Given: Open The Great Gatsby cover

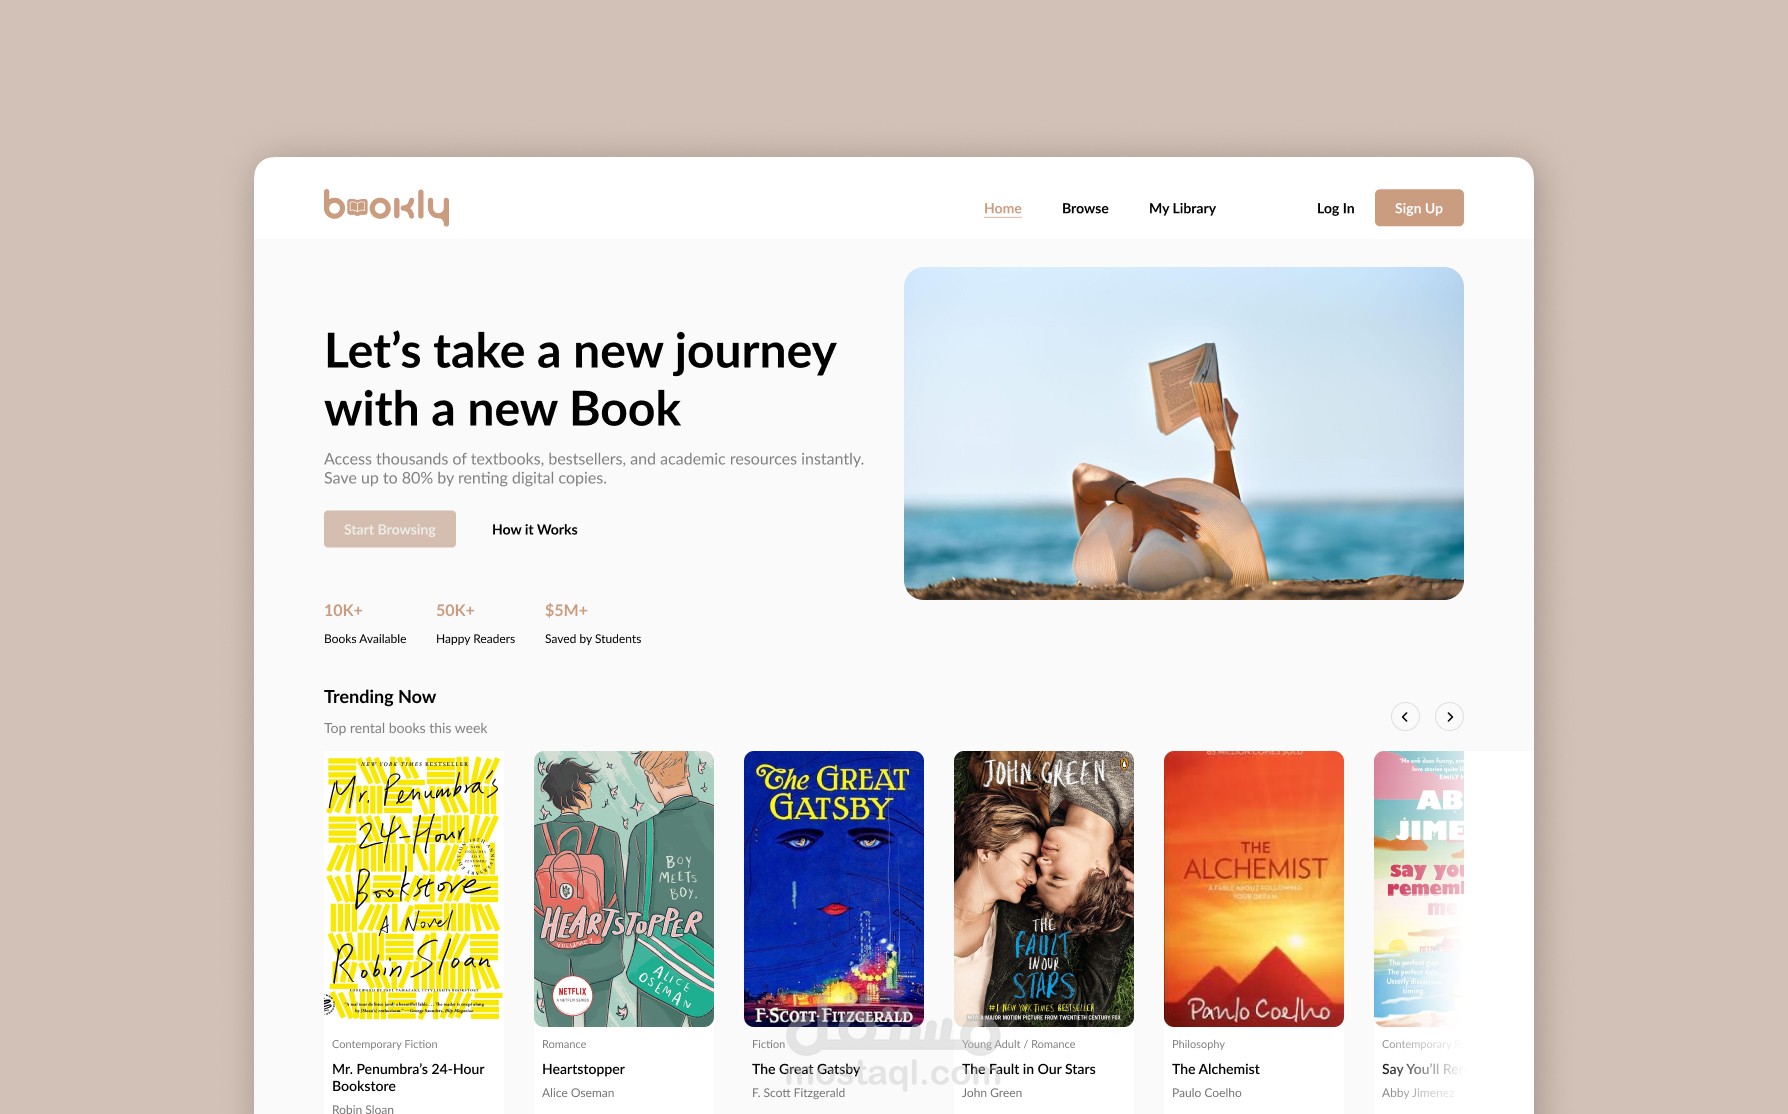Looking at the screenshot, I should (x=834, y=889).
